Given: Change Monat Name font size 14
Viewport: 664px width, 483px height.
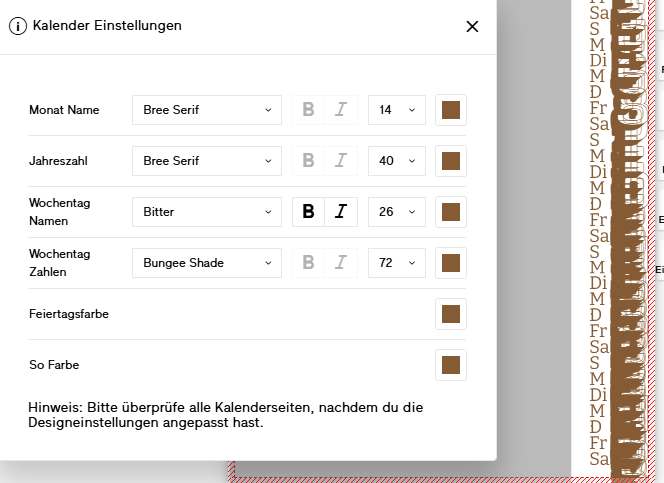Looking at the screenshot, I should coord(397,110).
